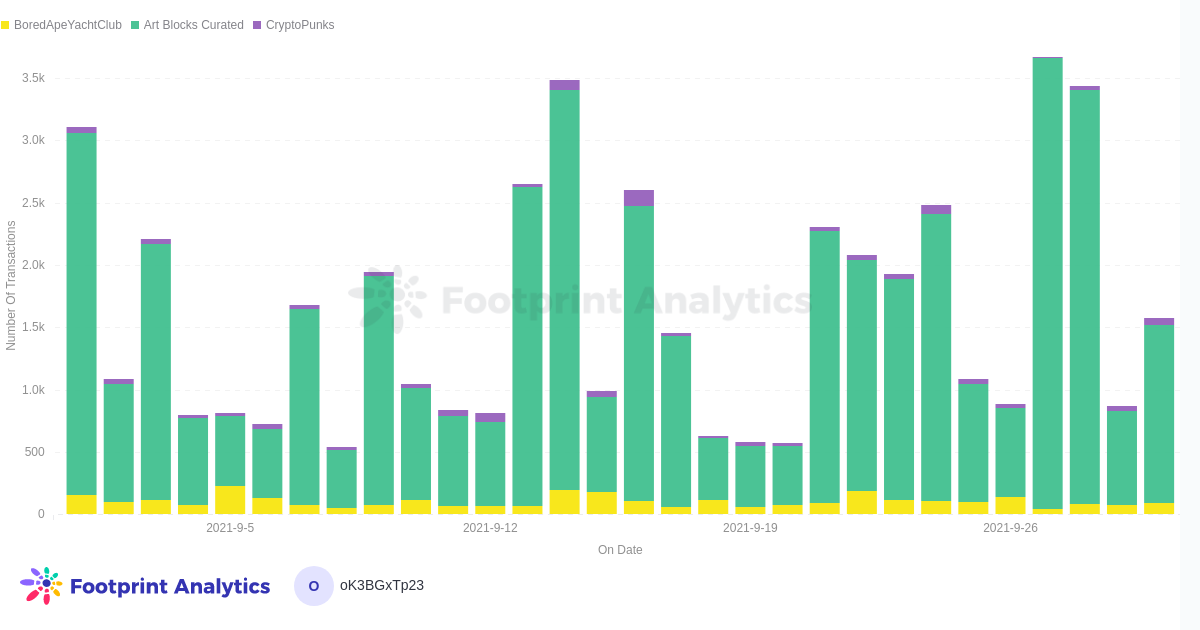Image resolution: width=1200 pixels, height=630 pixels.
Task: Open user profile oK3BGxTp23
Action: tap(381, 585)
